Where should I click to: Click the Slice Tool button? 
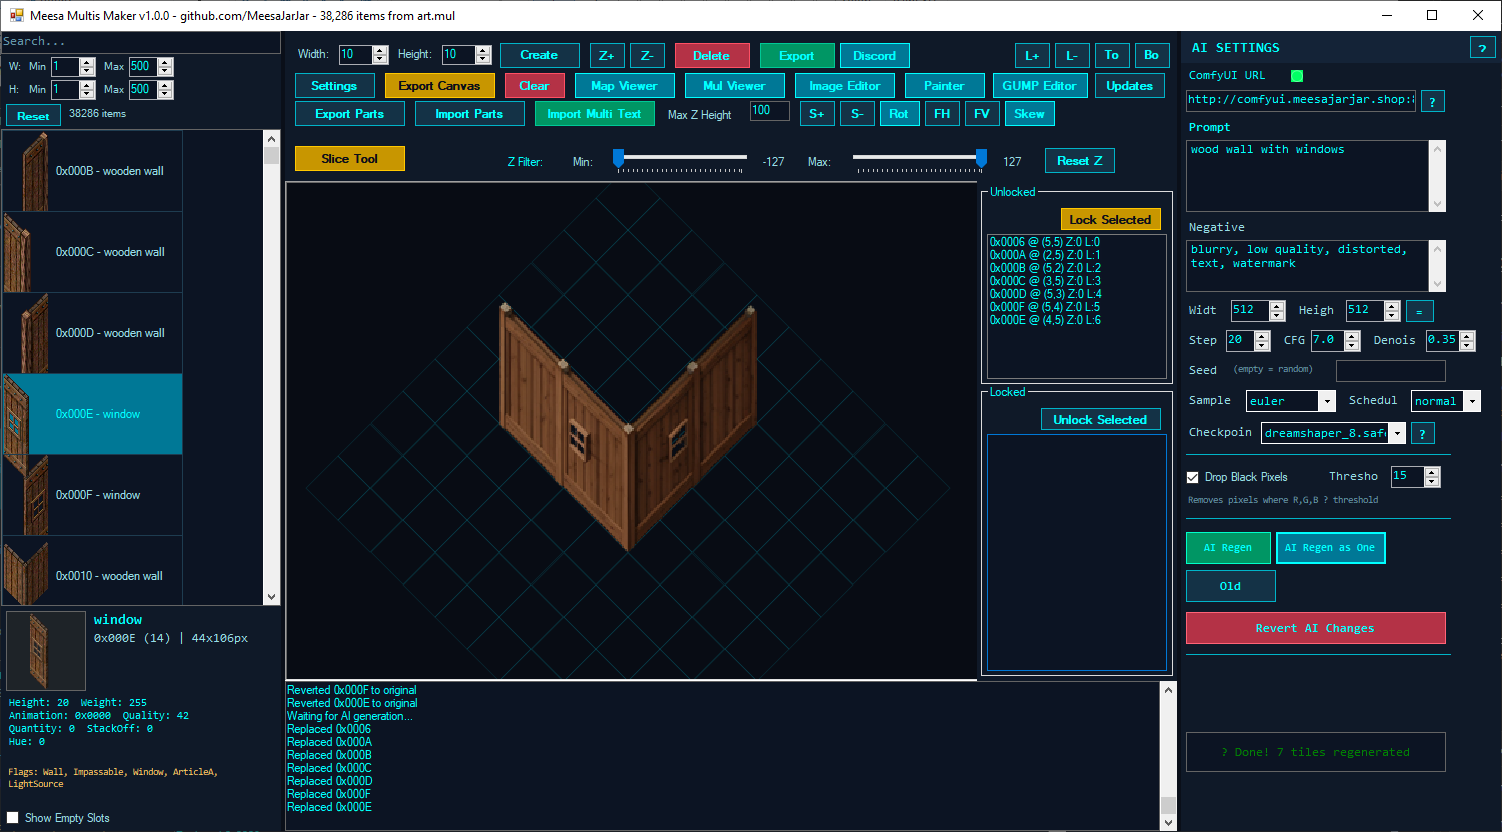(x=350, y=159)
